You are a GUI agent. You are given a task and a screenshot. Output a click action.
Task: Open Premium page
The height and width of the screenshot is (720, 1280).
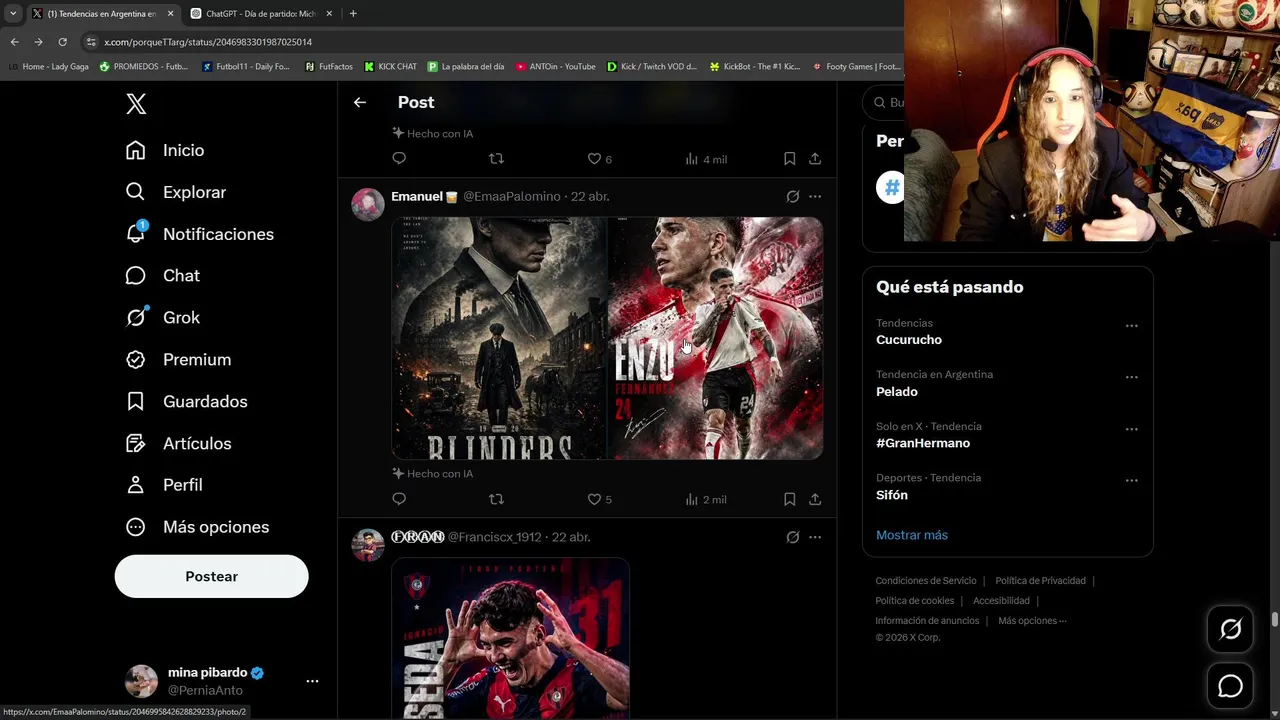[x=178, y=360]
